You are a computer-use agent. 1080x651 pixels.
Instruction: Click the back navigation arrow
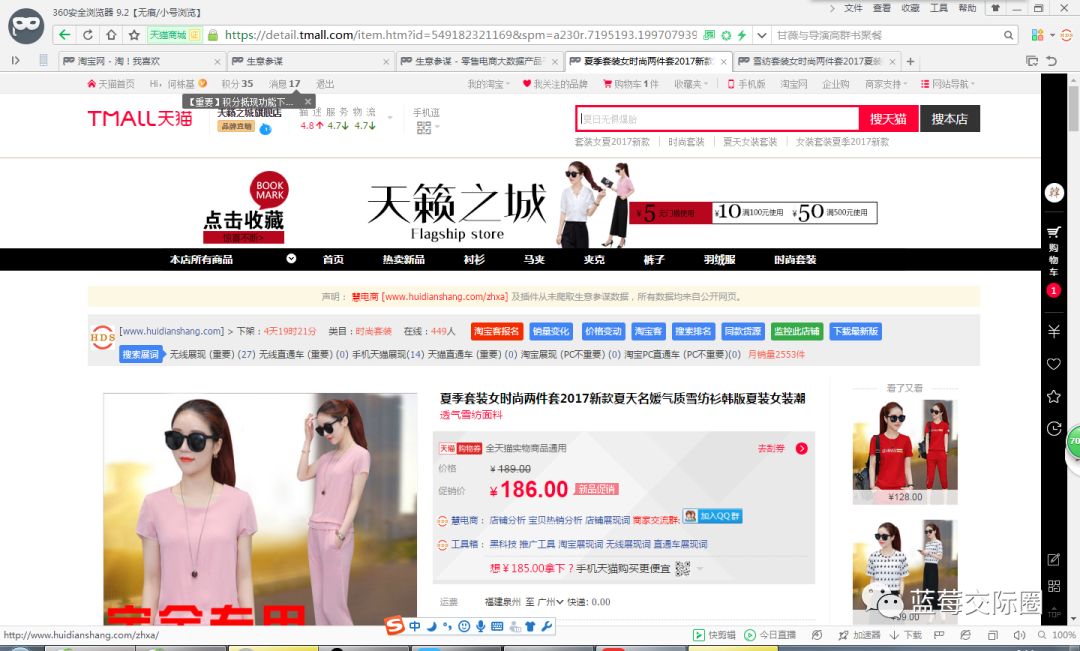coord(65,33)
